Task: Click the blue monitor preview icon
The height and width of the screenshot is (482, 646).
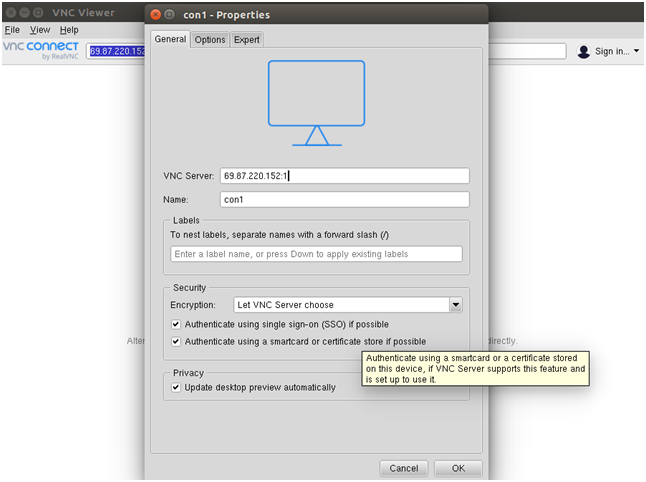Action: pyautogui.click(x=316, y=103)
